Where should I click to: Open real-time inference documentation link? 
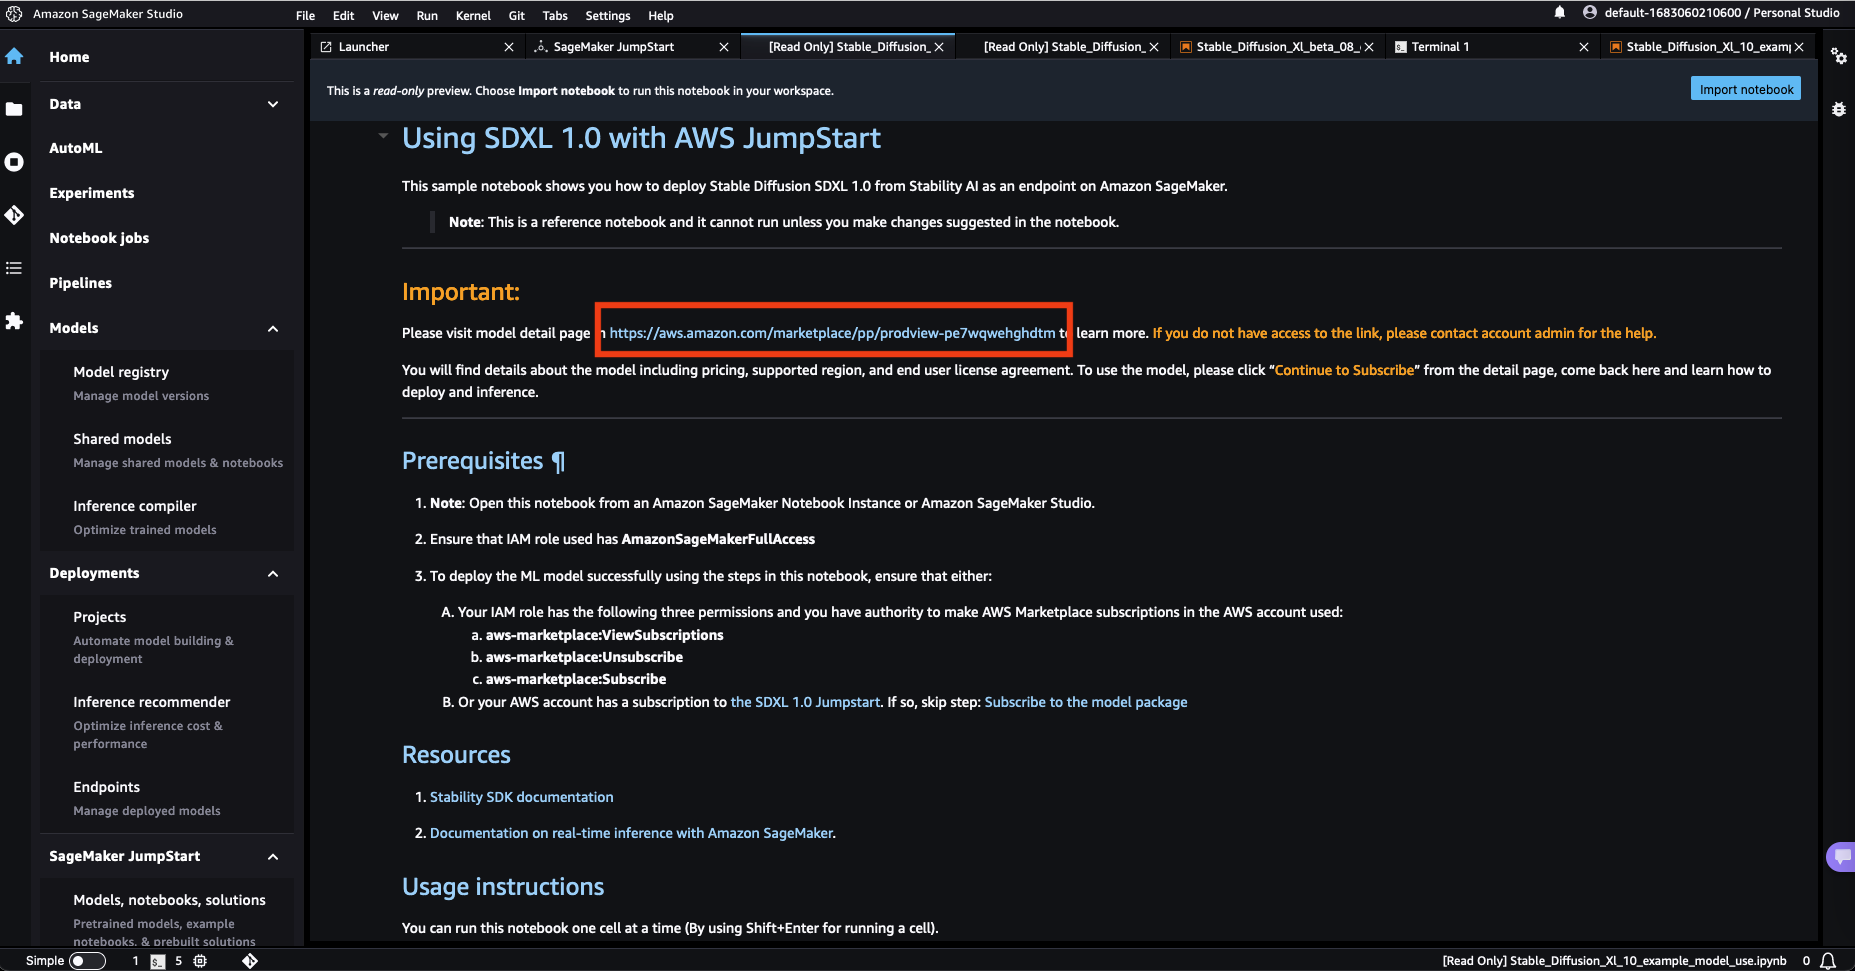[631, 833]
